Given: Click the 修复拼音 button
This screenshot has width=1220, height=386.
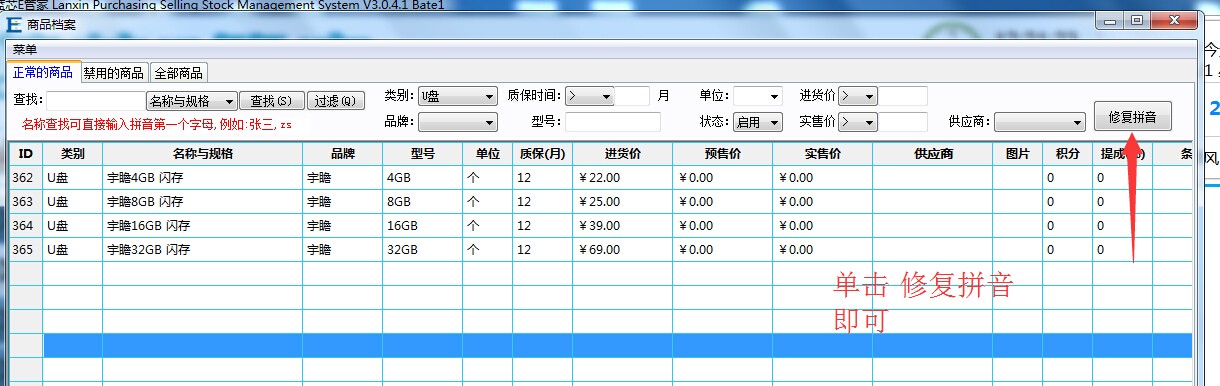Looking at the screenshot, I should (x=1132, y=117).
